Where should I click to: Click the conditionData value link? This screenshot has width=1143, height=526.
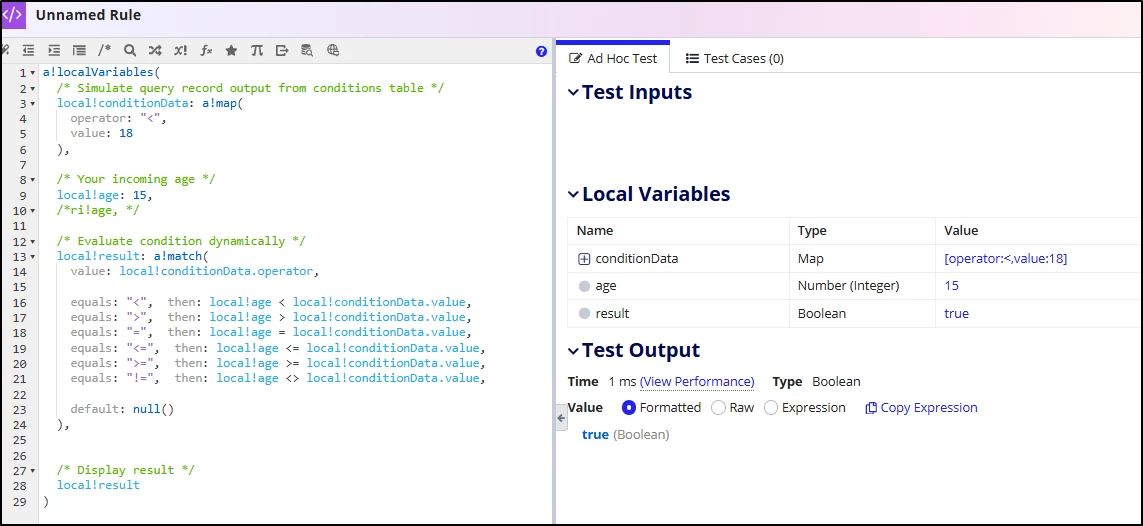[x=1005, y=259]
